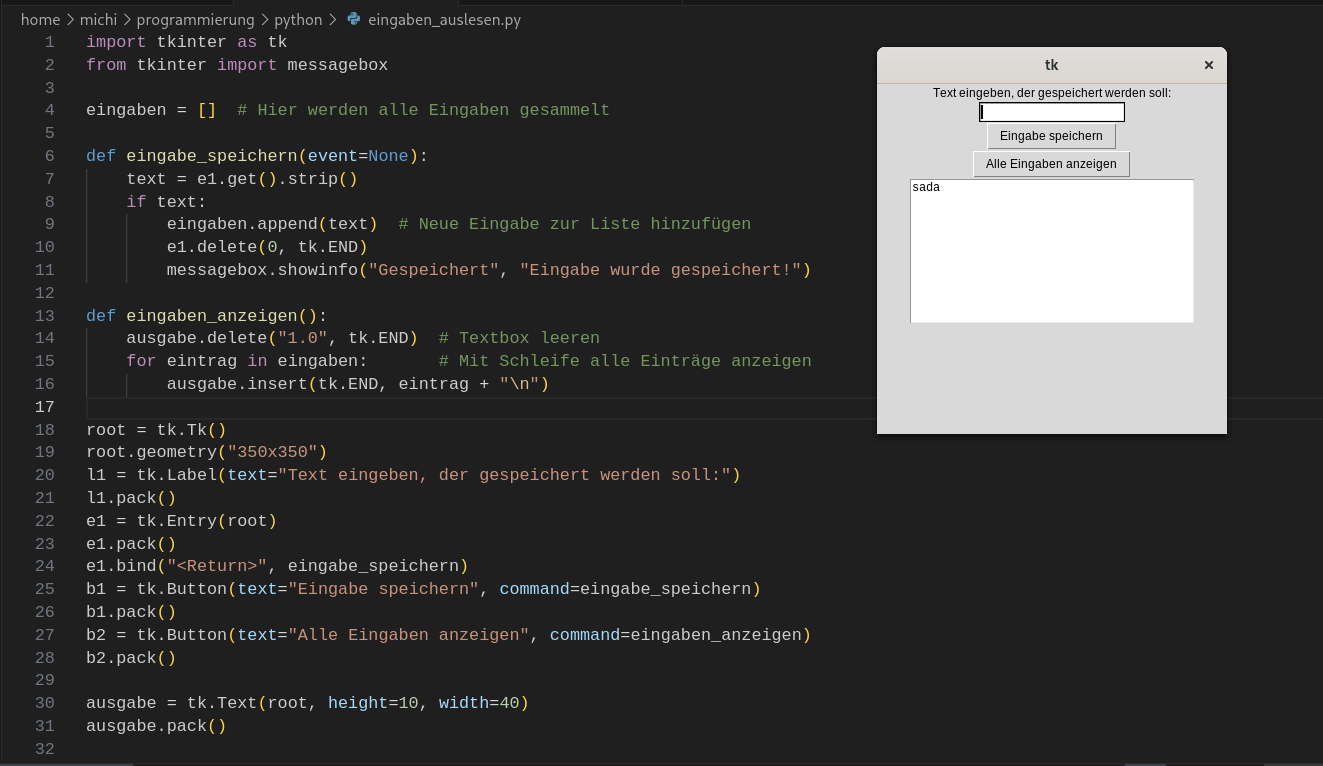This screenshot has height=766, width=1323.
Task: Click the Python file icon in the breadcrumb
Action: (355, 19)
